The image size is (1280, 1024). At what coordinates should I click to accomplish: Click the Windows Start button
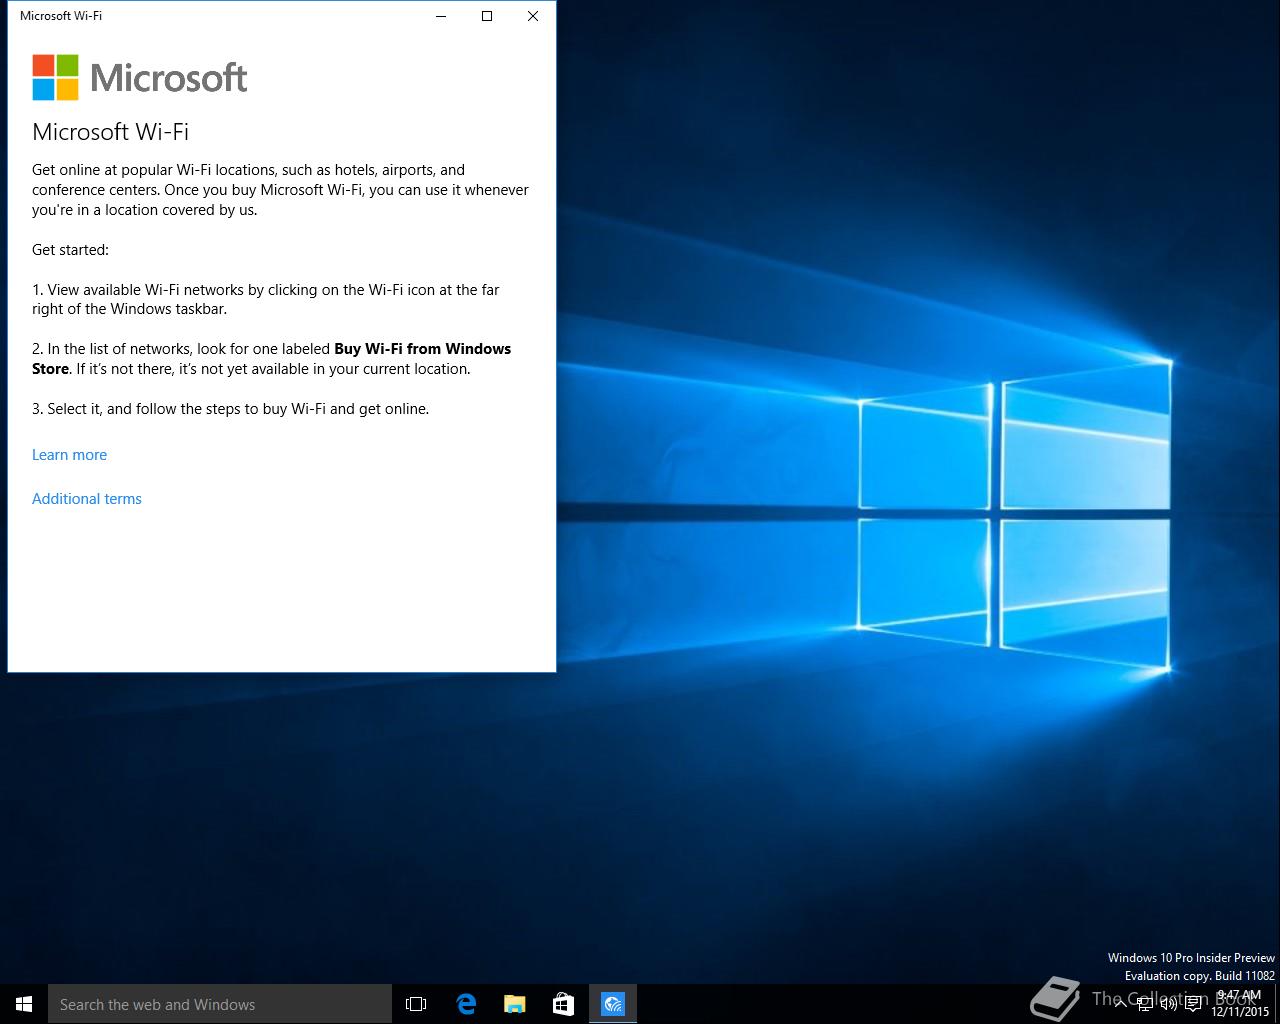24,1004
